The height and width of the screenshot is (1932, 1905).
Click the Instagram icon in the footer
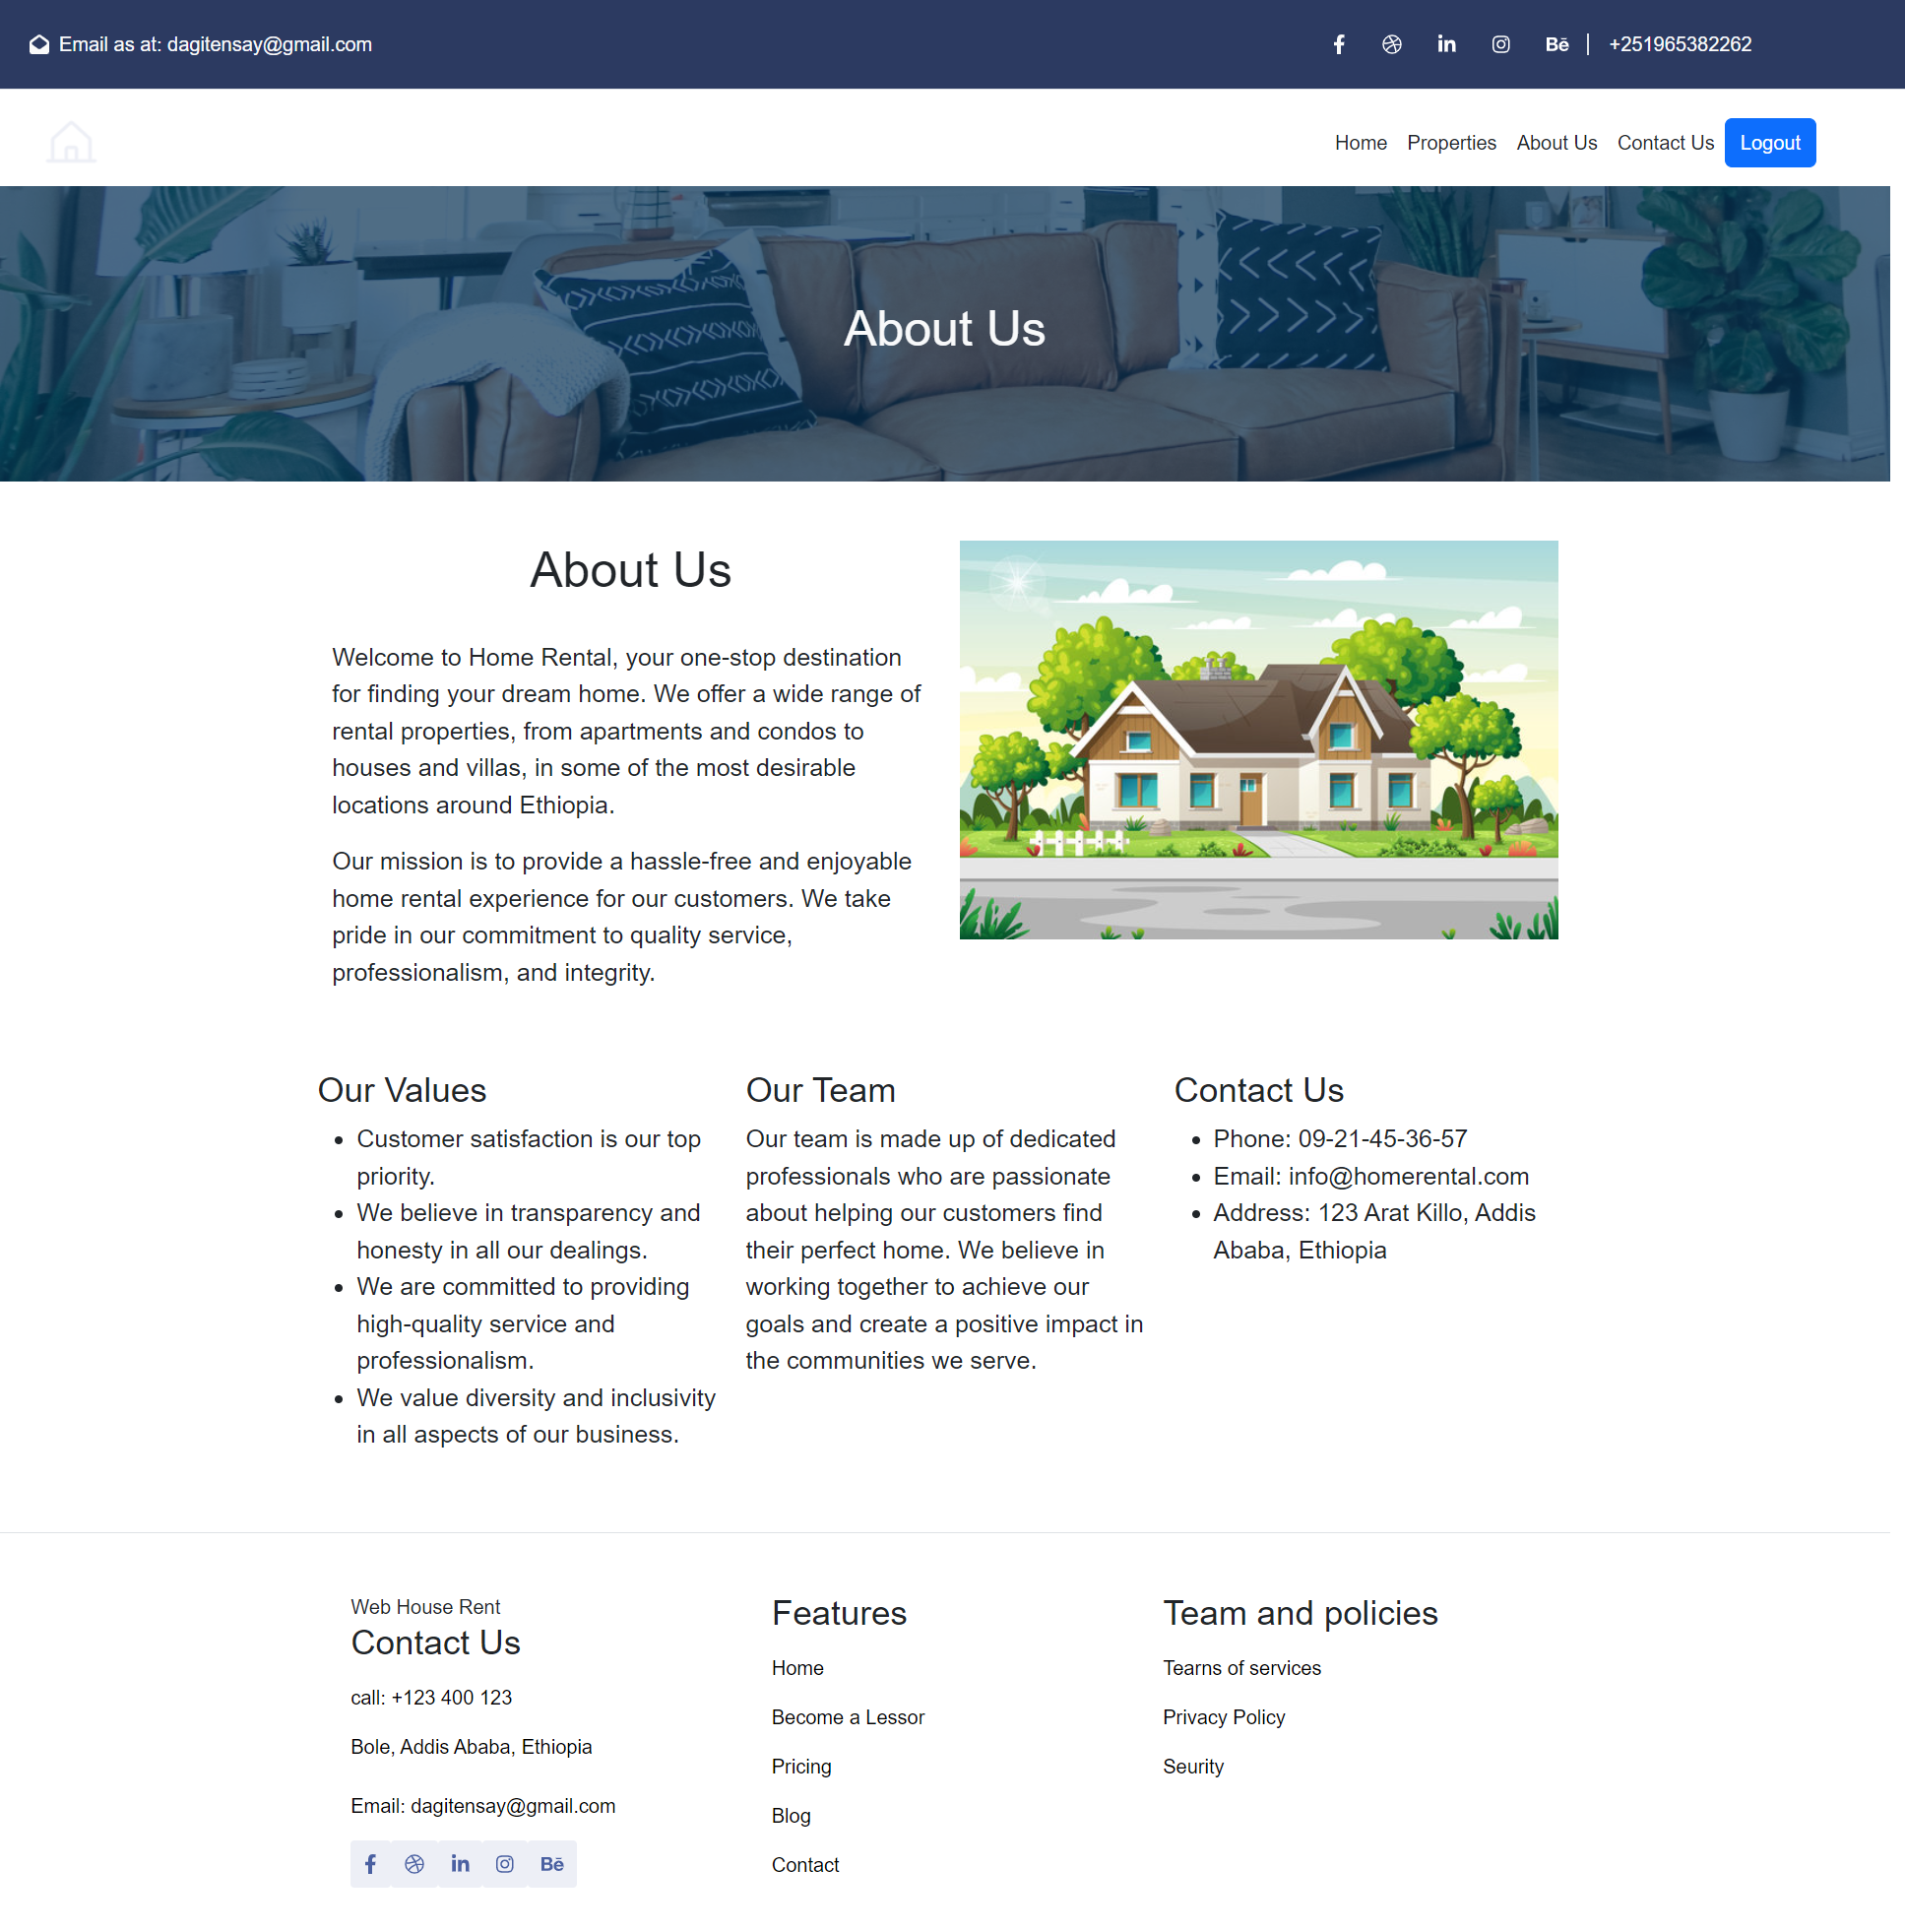[x=504, y=1864]
